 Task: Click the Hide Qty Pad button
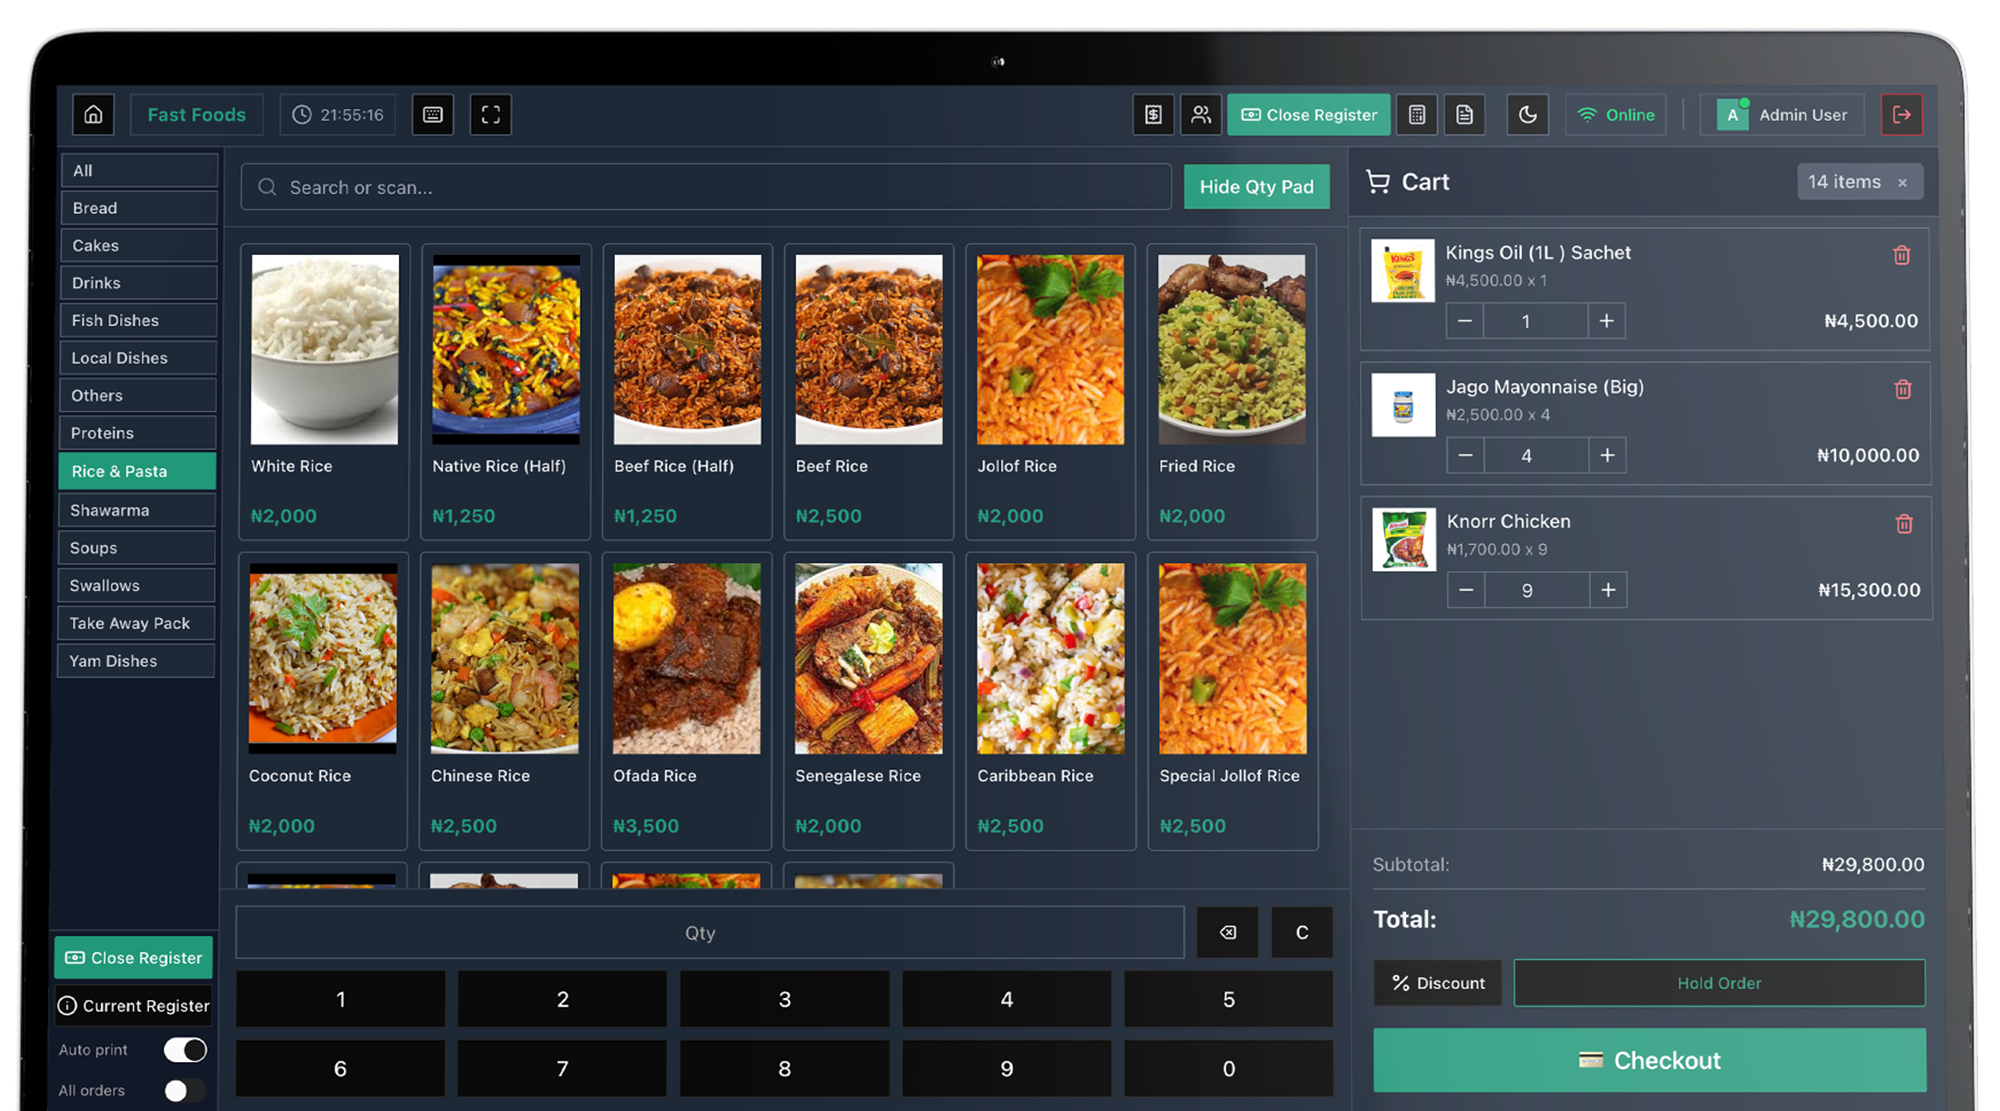1256,187
